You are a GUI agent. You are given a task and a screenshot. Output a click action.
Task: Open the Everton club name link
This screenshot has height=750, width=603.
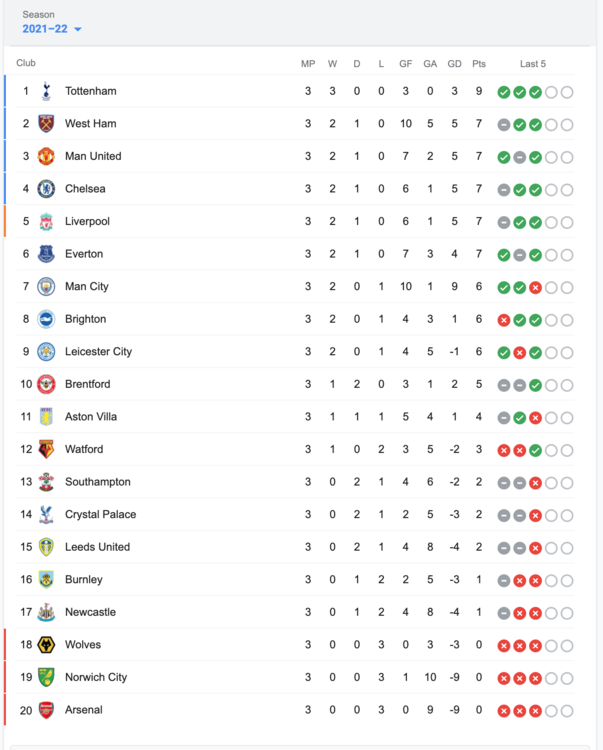[84, 254]
